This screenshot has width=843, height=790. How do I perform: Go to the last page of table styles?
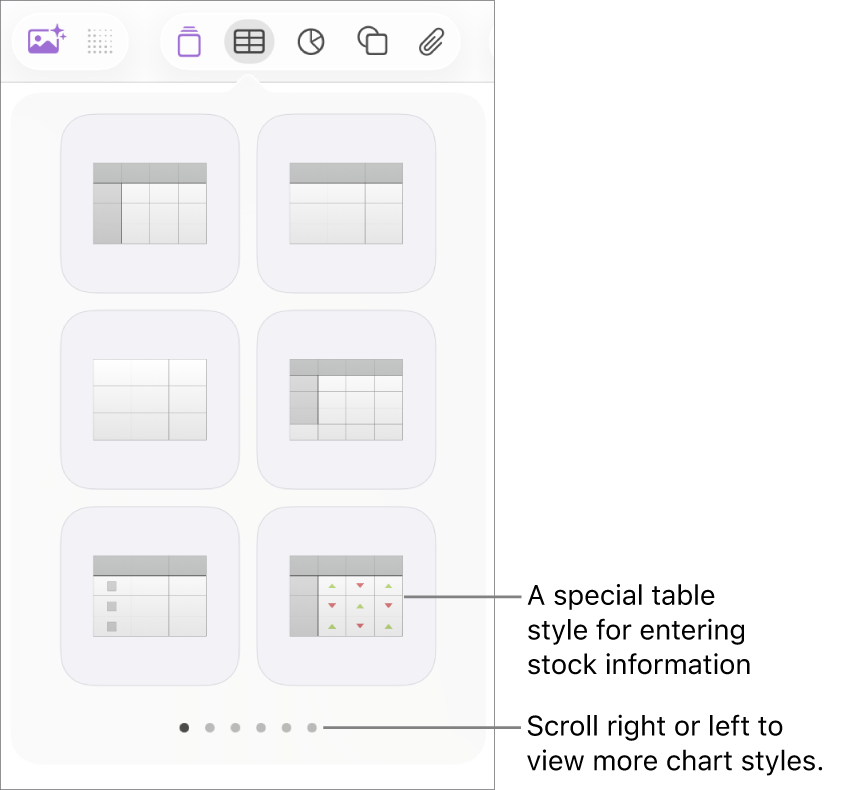tap(313, 728)
